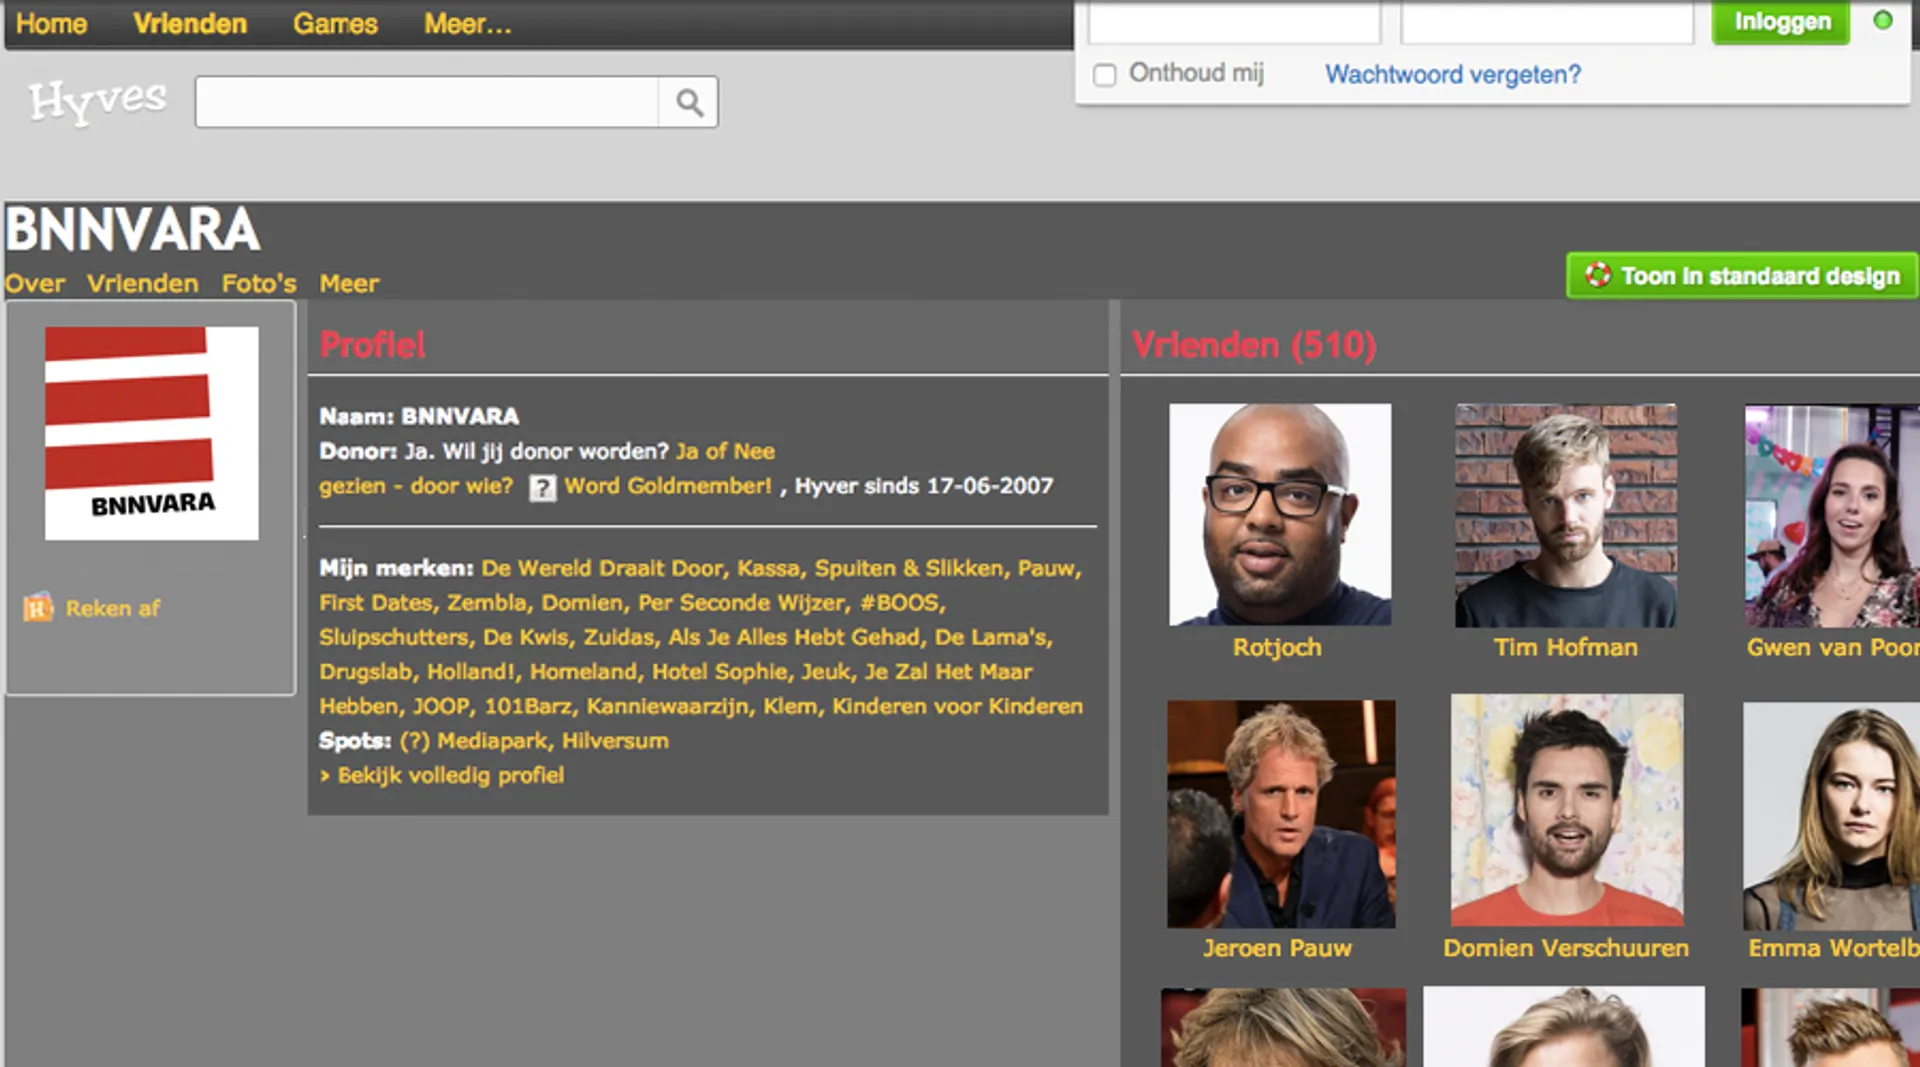Click the Reken af icon
Image resolution: width=1920 pixels, height=1067 pixels.
(x=38, y=608)
